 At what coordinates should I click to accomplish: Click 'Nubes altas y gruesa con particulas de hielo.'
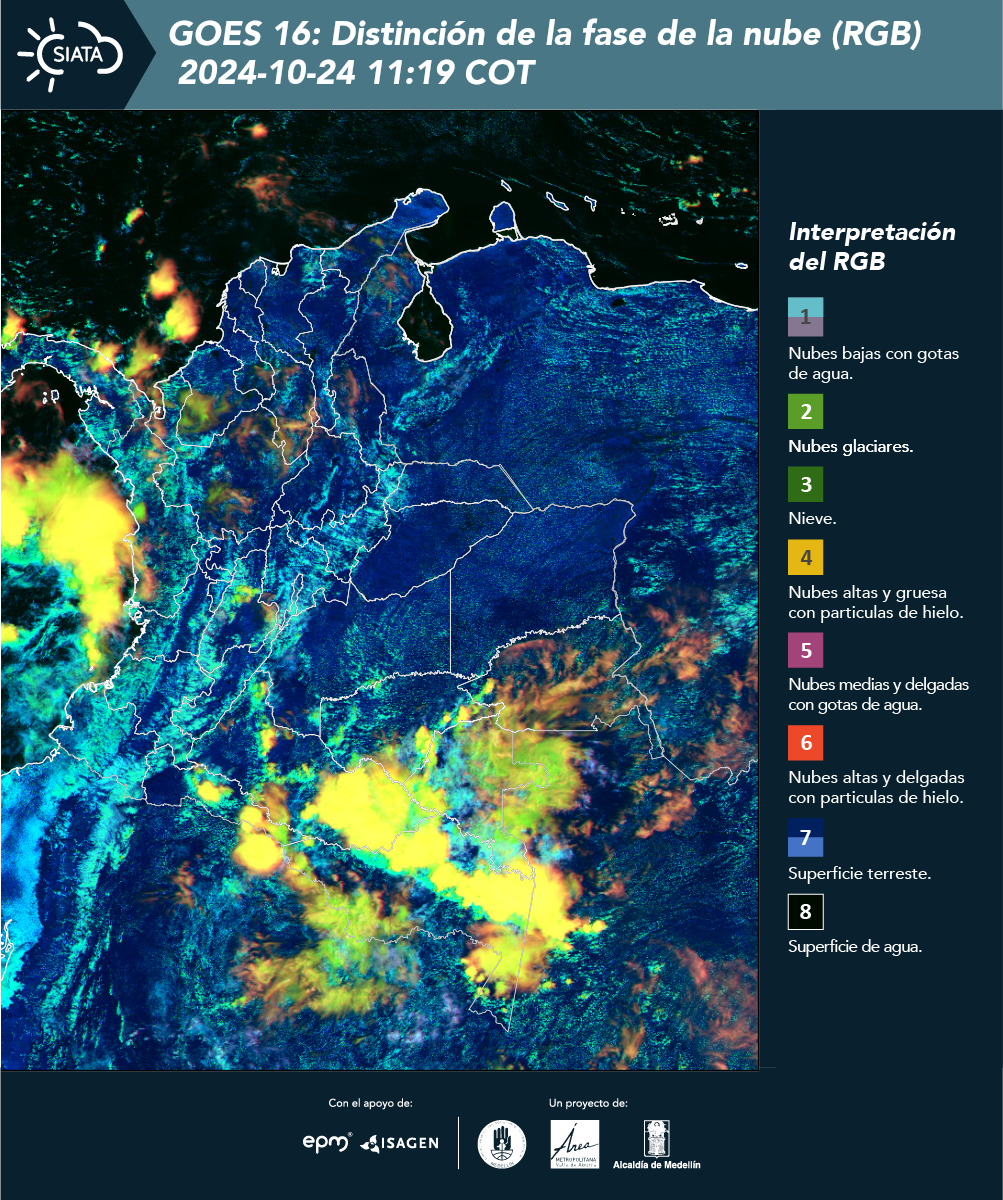pyautogui.click(x=876, y=602)
